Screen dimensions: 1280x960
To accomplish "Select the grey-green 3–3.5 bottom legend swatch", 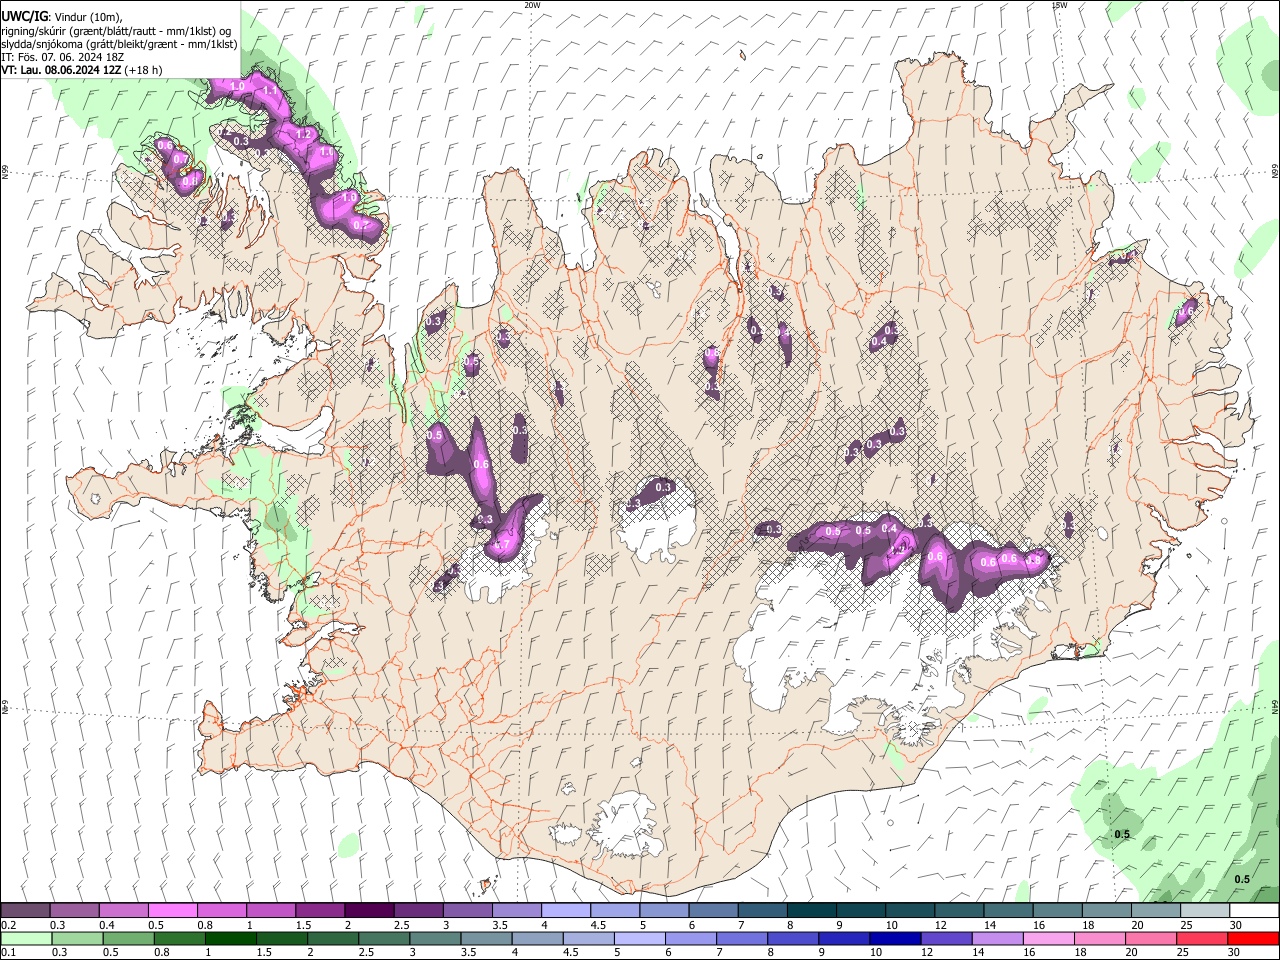I will 435,938.
